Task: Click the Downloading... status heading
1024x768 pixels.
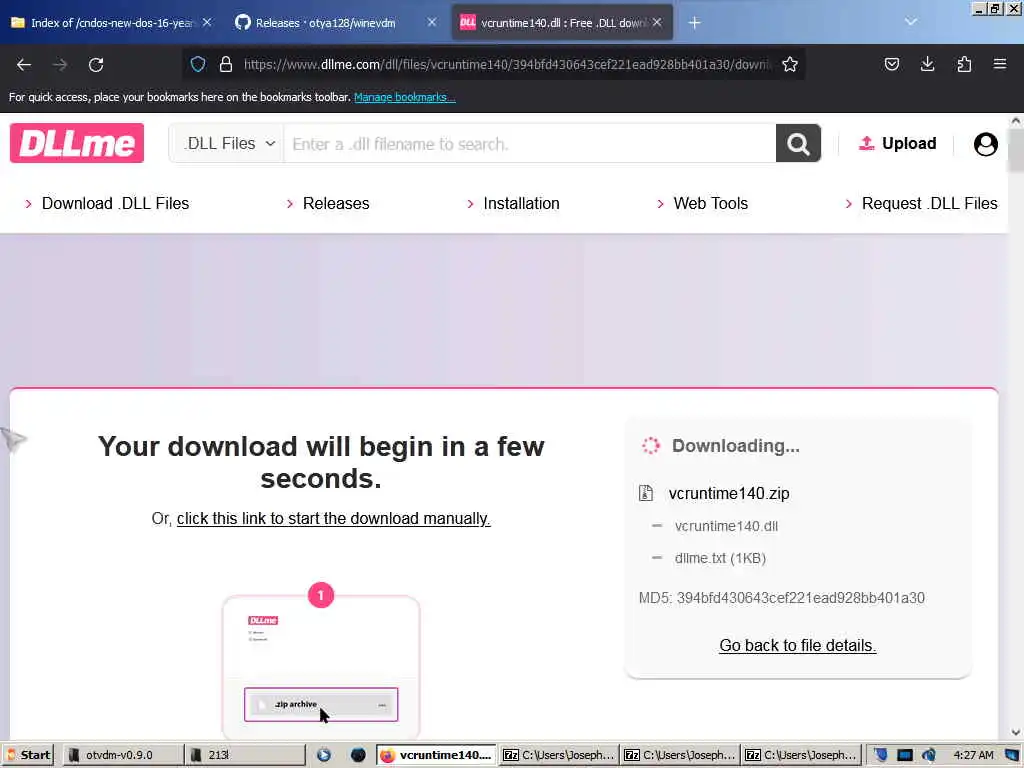Action: click(735, 445)
